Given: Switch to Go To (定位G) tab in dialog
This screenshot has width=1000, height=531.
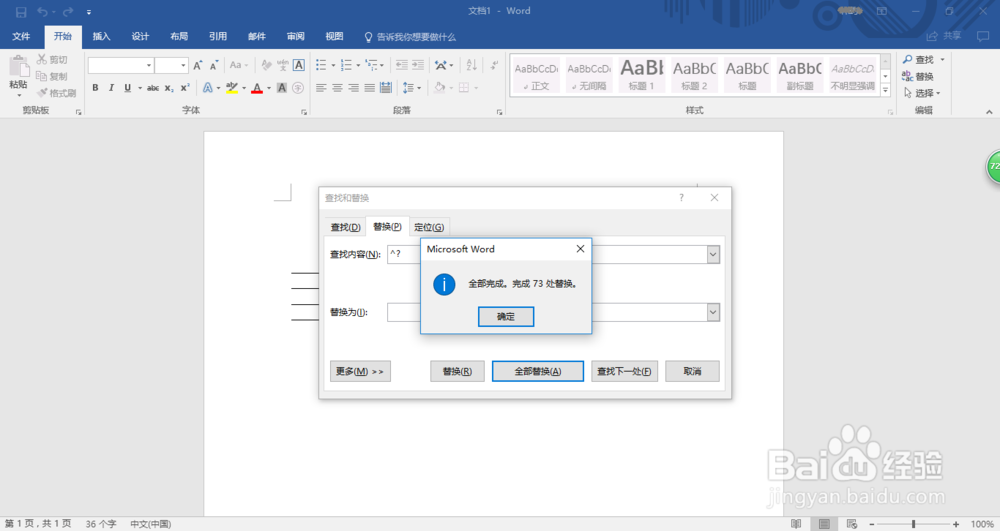Looking at the screenshot, I should point(429,227).
